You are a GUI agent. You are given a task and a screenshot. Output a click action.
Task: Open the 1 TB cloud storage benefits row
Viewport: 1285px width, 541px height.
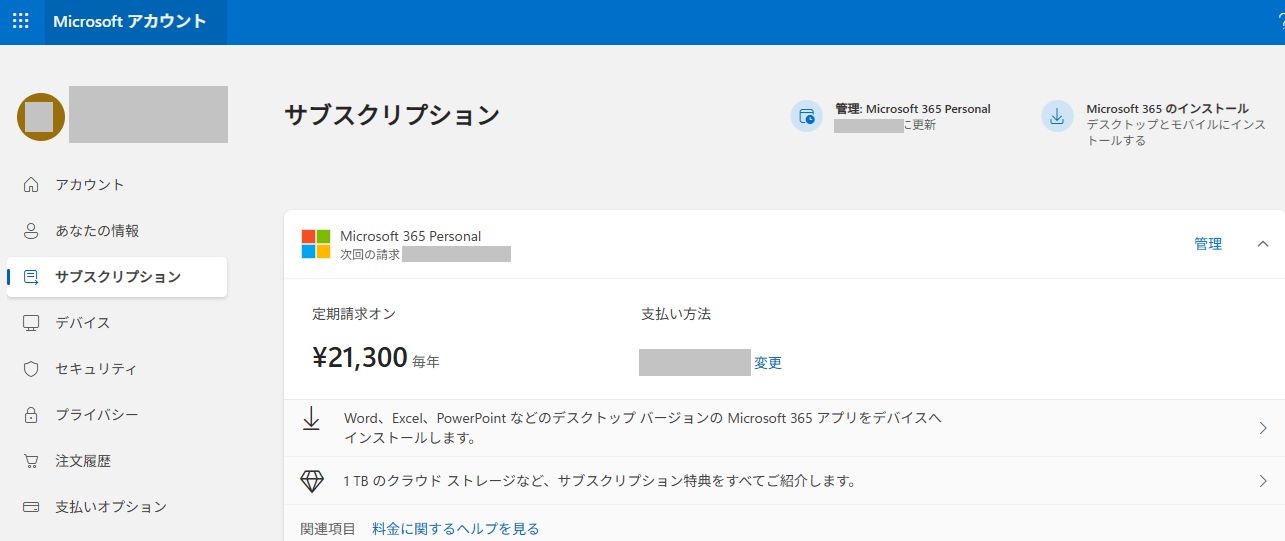tap(784, 481)
